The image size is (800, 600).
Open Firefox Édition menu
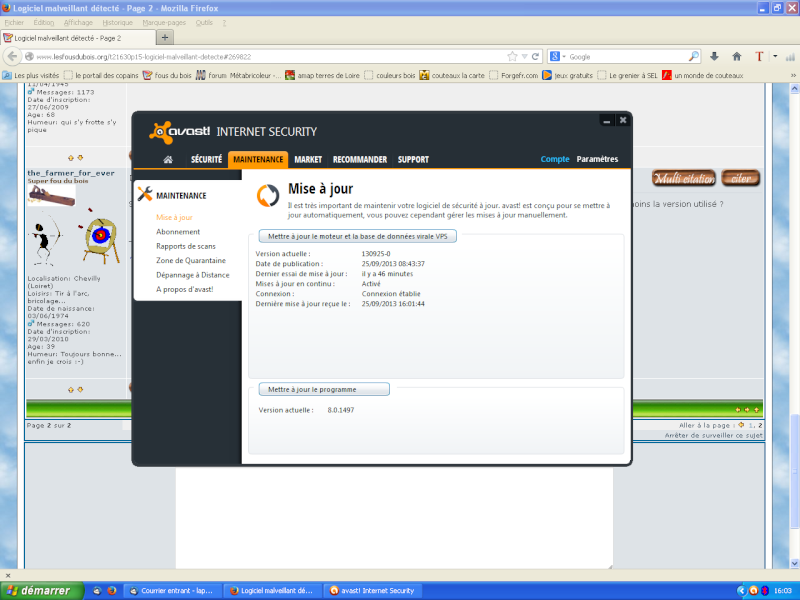[44, 22]
